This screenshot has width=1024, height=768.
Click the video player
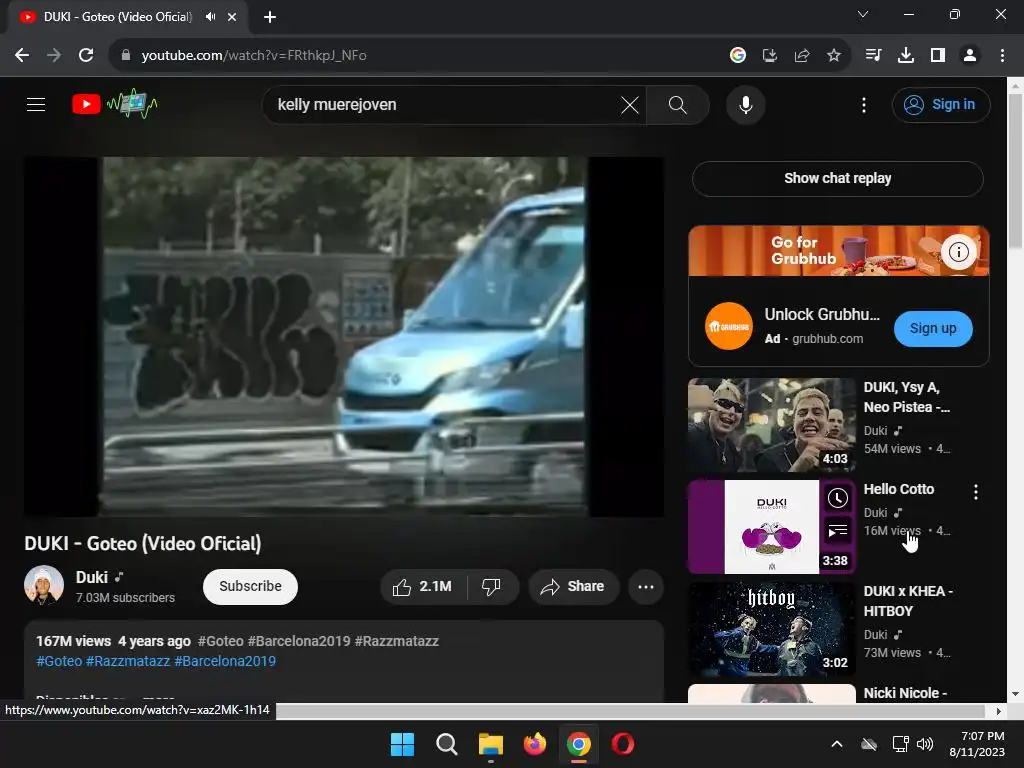tap(344, 336)
